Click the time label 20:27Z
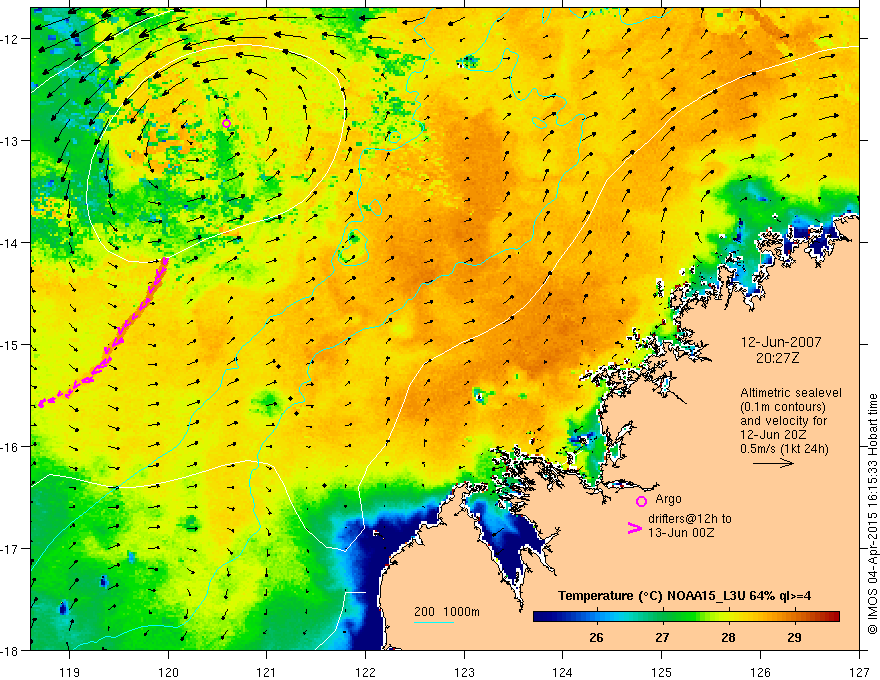Screen dimensions: 880x680 pyautogui.click(x=777, y=357)
